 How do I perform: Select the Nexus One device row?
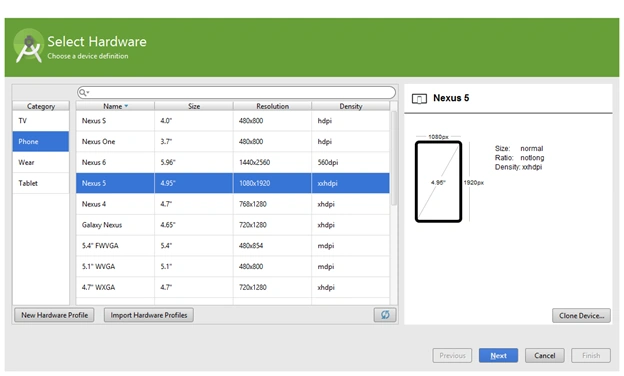tap(233, 142)
